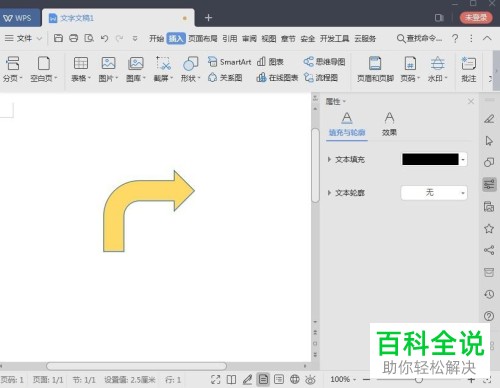Insert a chart (图表)

(x=270, y=62)
